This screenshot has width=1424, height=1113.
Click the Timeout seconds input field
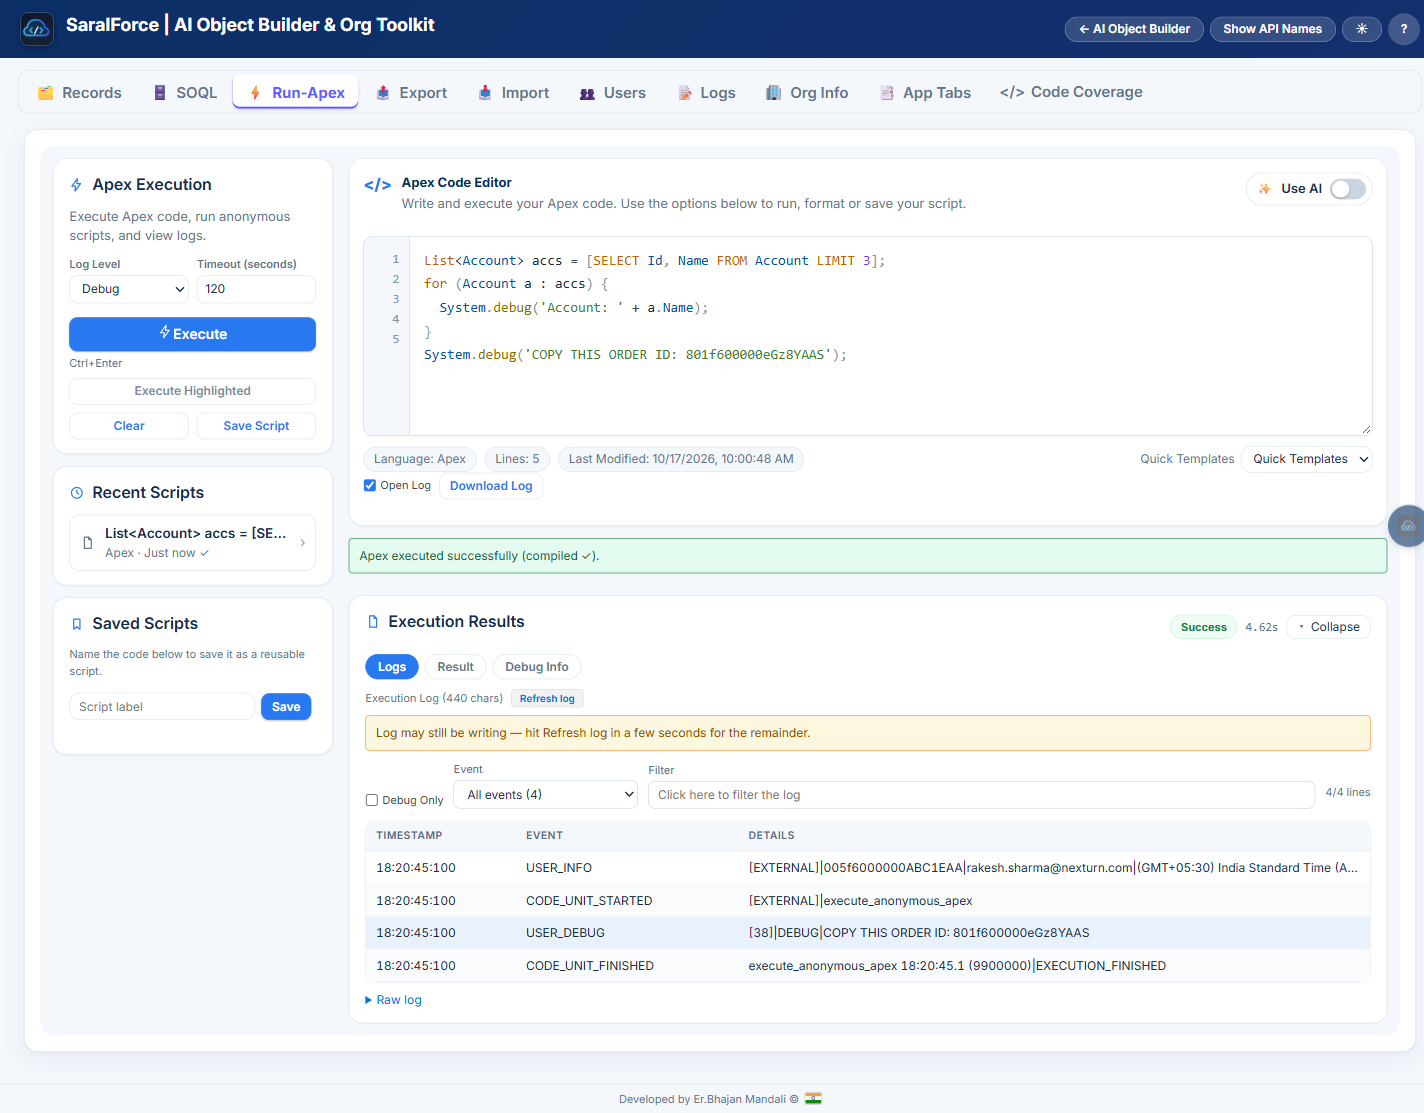point(256,289)
